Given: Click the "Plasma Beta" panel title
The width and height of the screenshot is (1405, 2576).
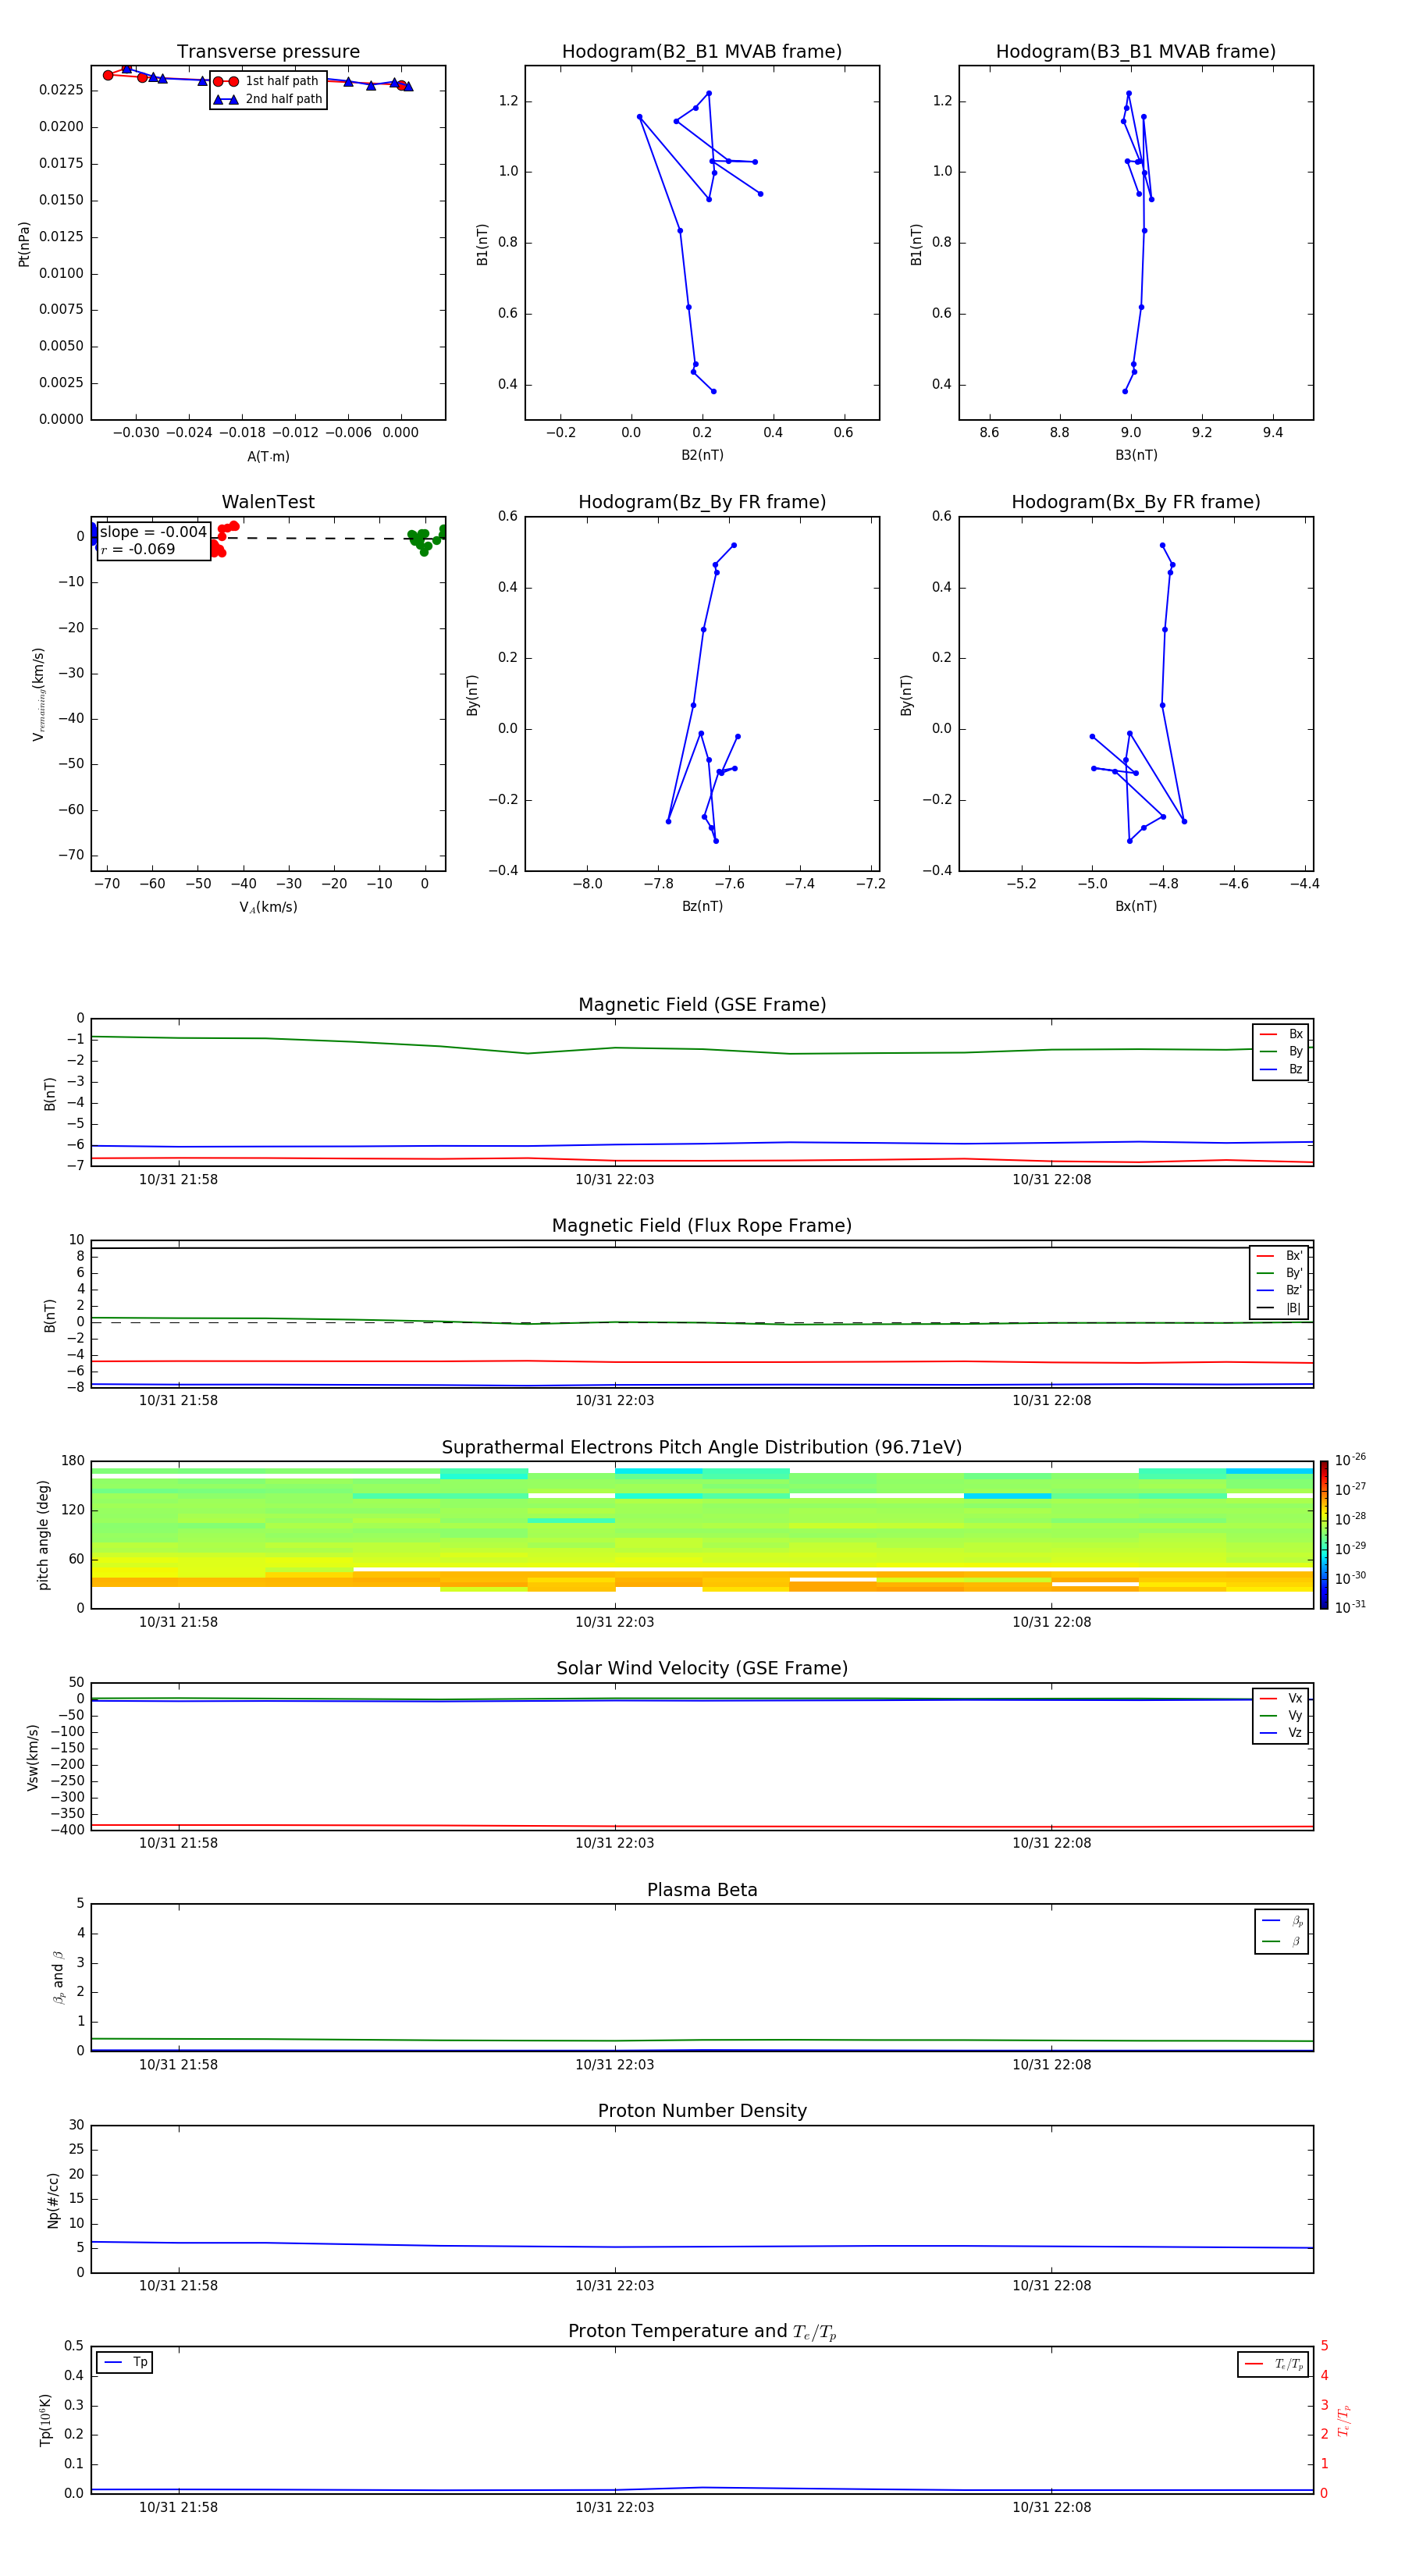Looking at the screenshot, I should coord(702,1891).
